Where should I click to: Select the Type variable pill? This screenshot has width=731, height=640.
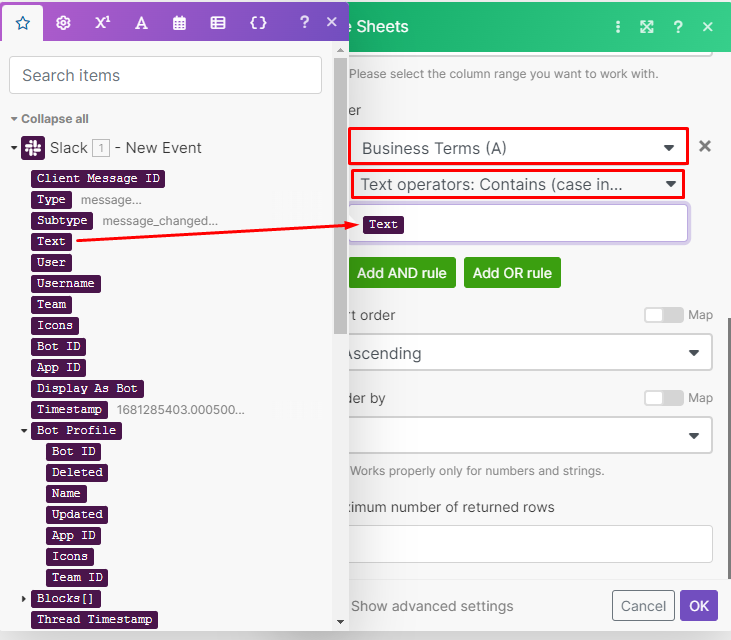click(51, 200)
